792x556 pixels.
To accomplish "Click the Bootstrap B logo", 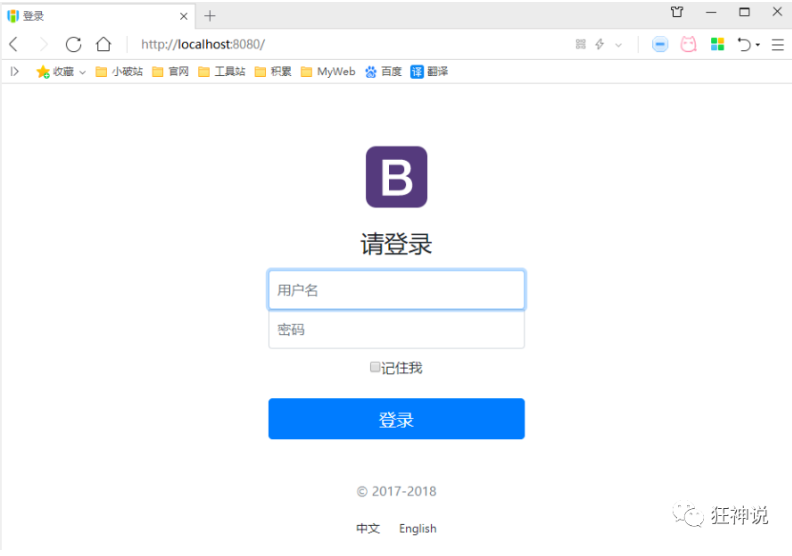I will [x=396, y=177].
